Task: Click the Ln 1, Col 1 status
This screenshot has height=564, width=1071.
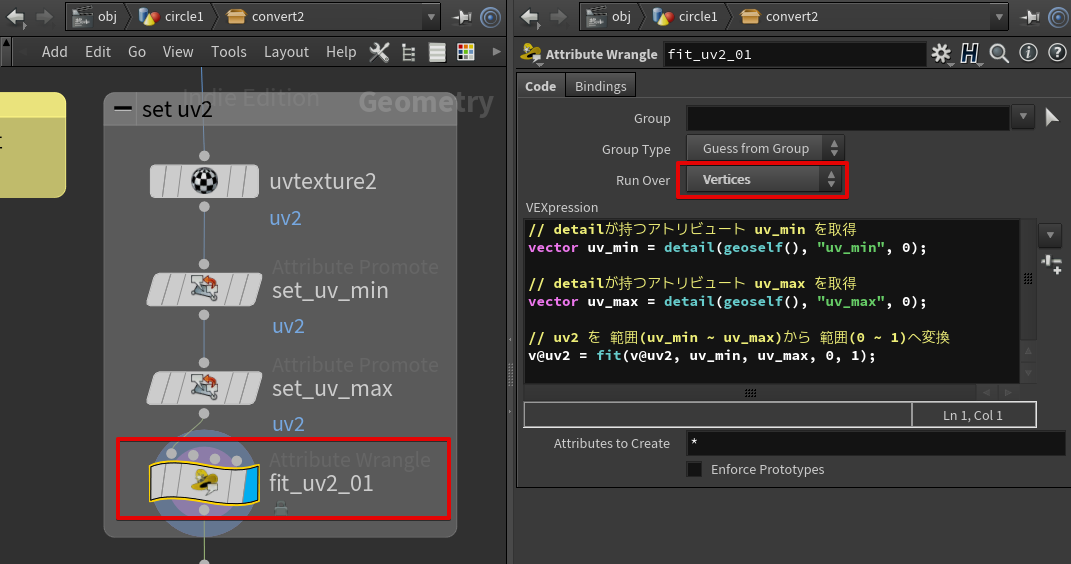Action: [x=973, y=415]
